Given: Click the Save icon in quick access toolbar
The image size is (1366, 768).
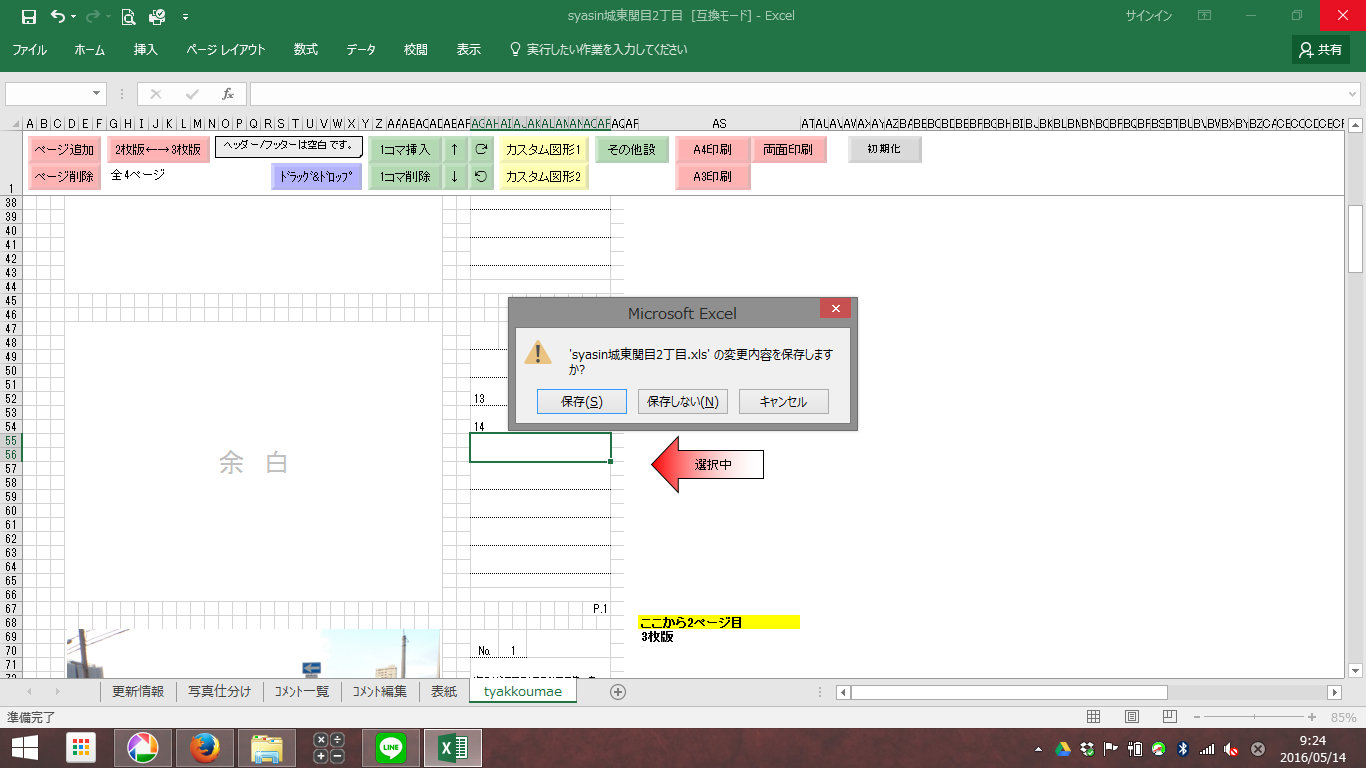Looking at the screenshot, I should click(x=28, y=16).
